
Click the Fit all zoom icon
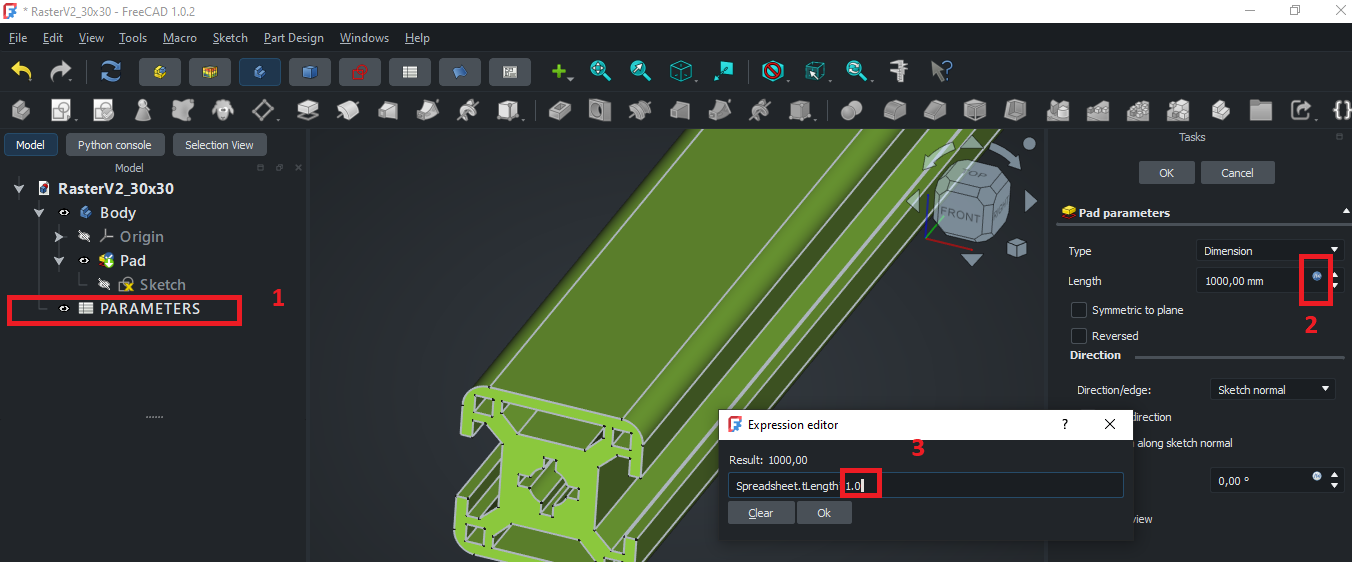tap(600, 71)
